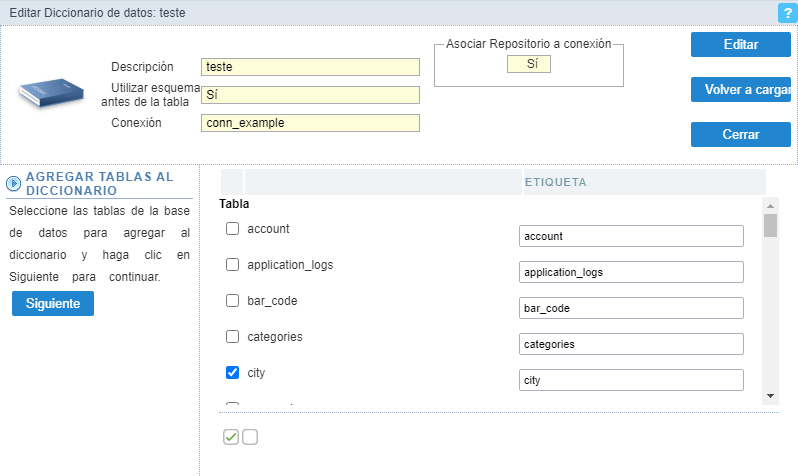The width and height of the screenshot is (798, 476).
Task: Enable the account table checkbox
Action: [x=233, y=229]
